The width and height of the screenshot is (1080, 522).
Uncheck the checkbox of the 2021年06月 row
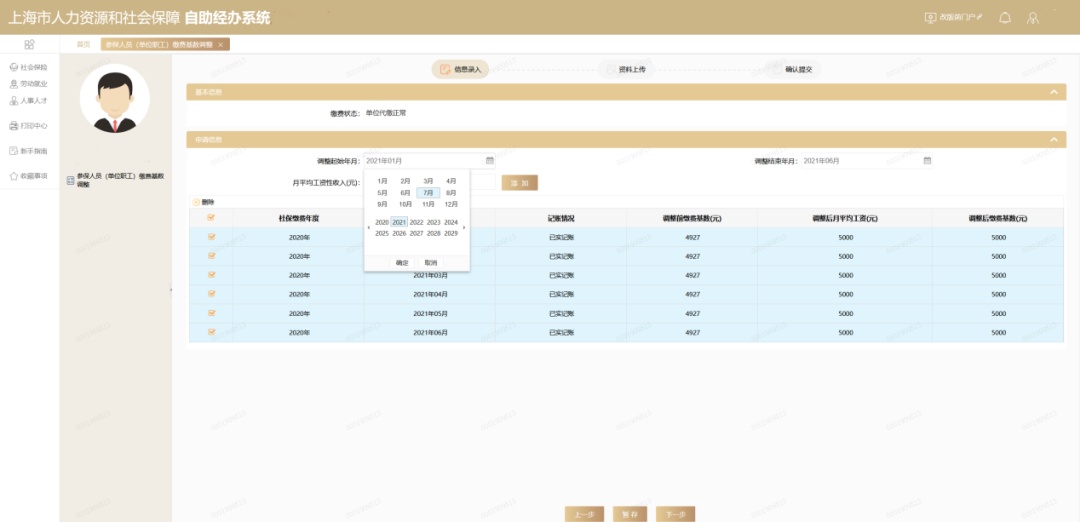coord(211,332)
